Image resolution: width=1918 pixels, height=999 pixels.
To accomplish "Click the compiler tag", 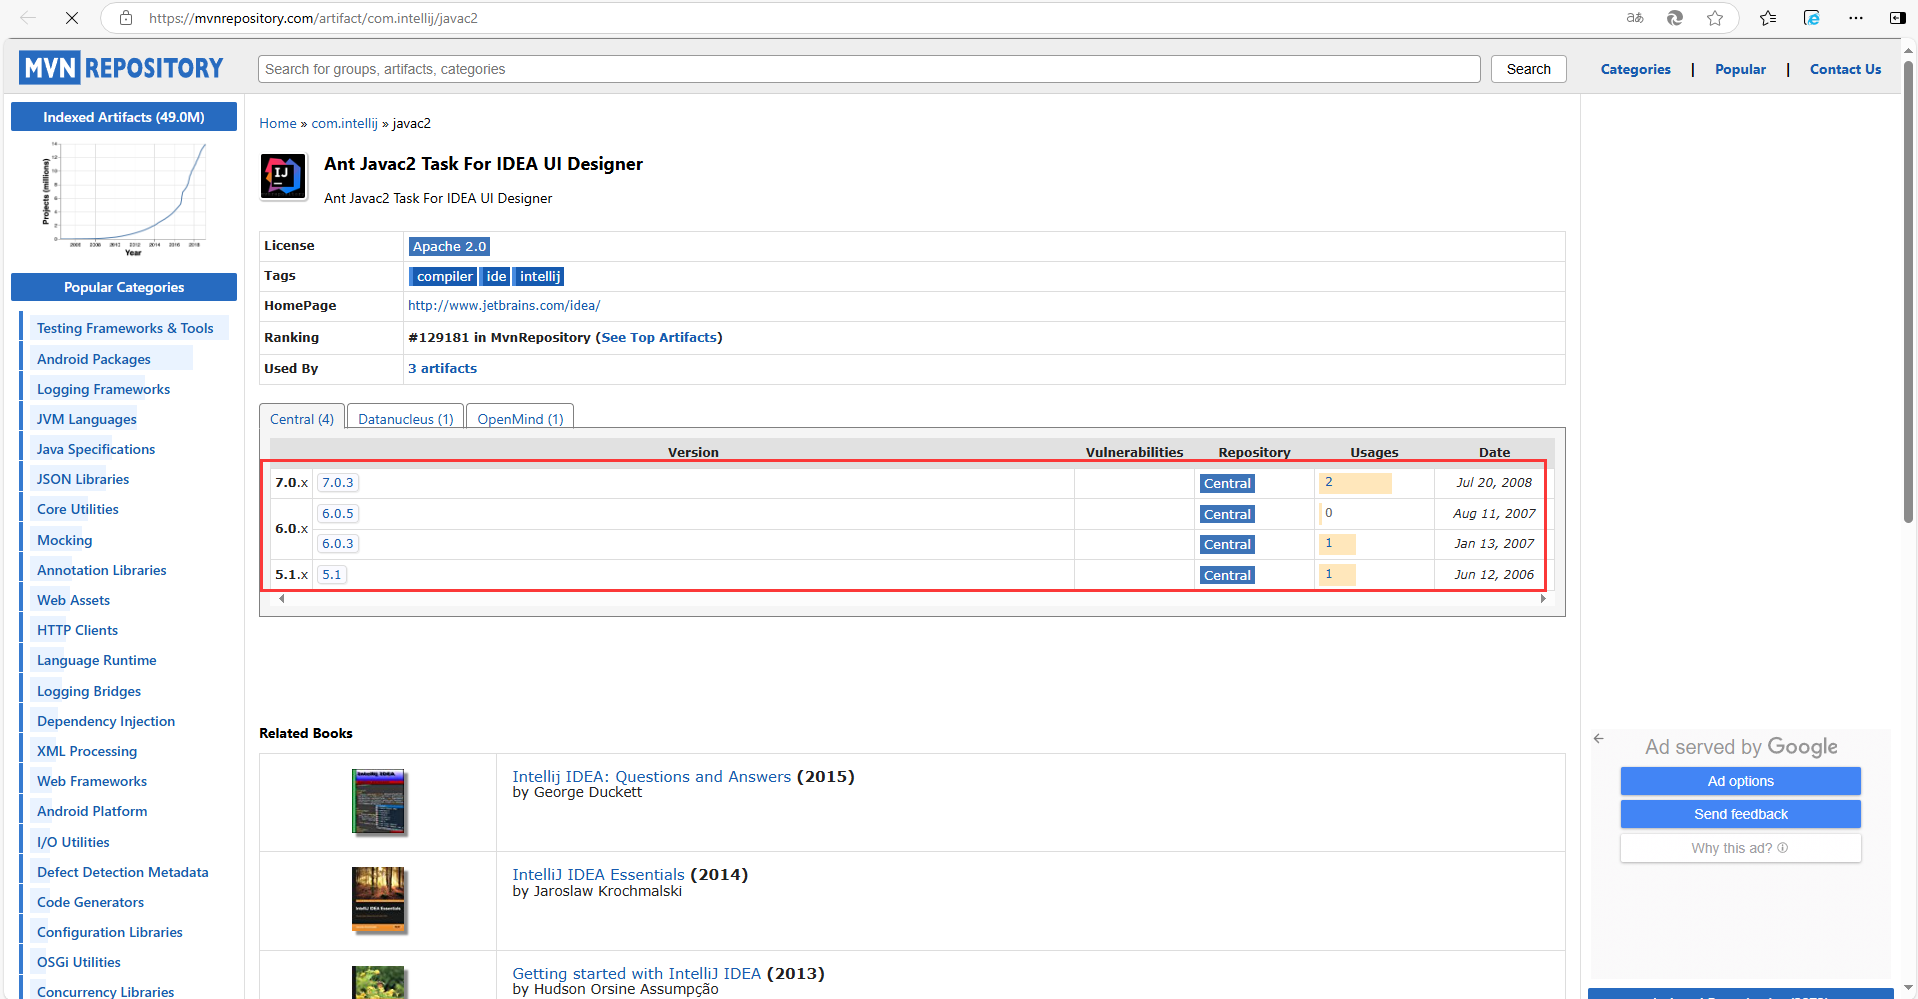I will [x=444, y=276].
